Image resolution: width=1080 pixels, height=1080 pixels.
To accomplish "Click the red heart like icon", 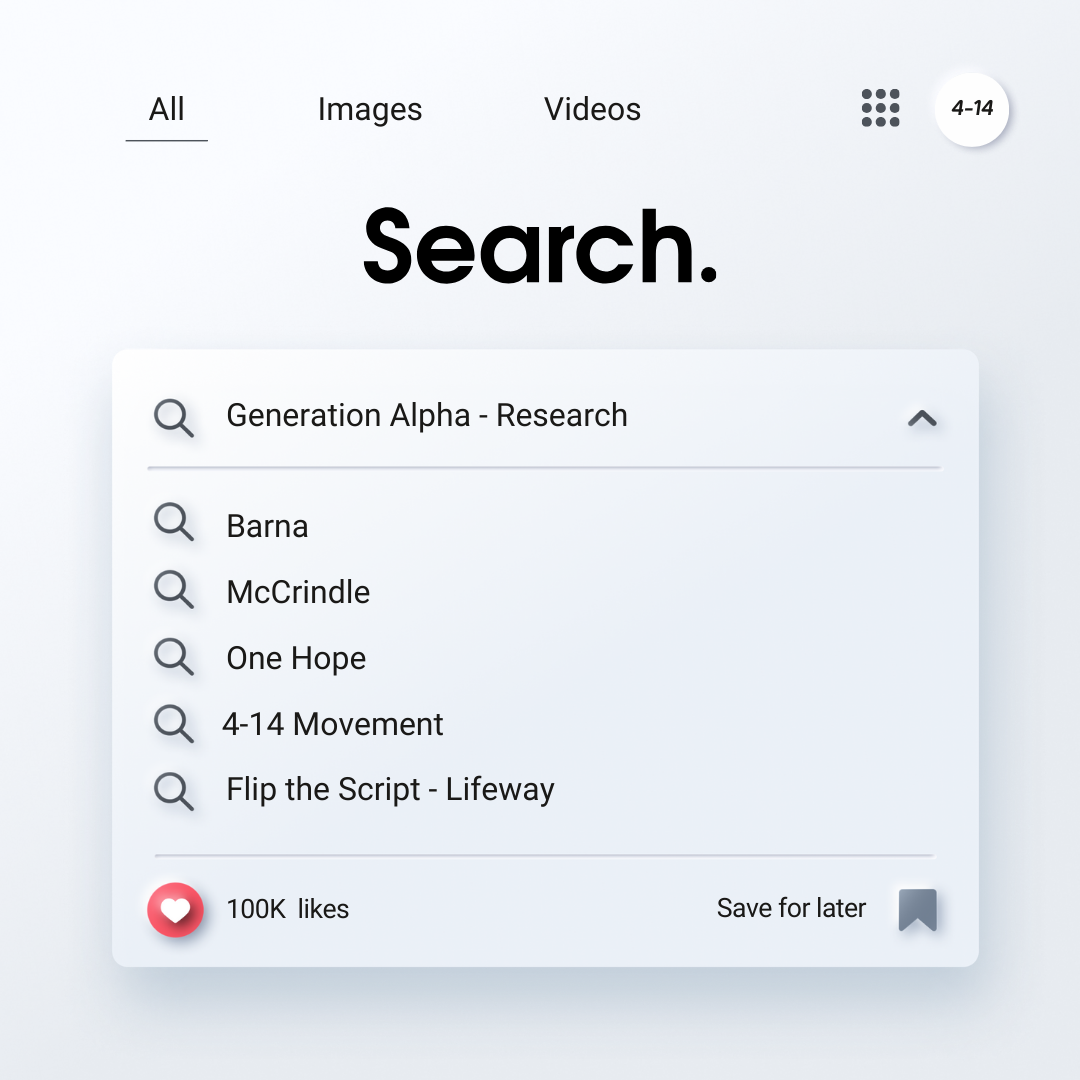I will coord(175,910).
